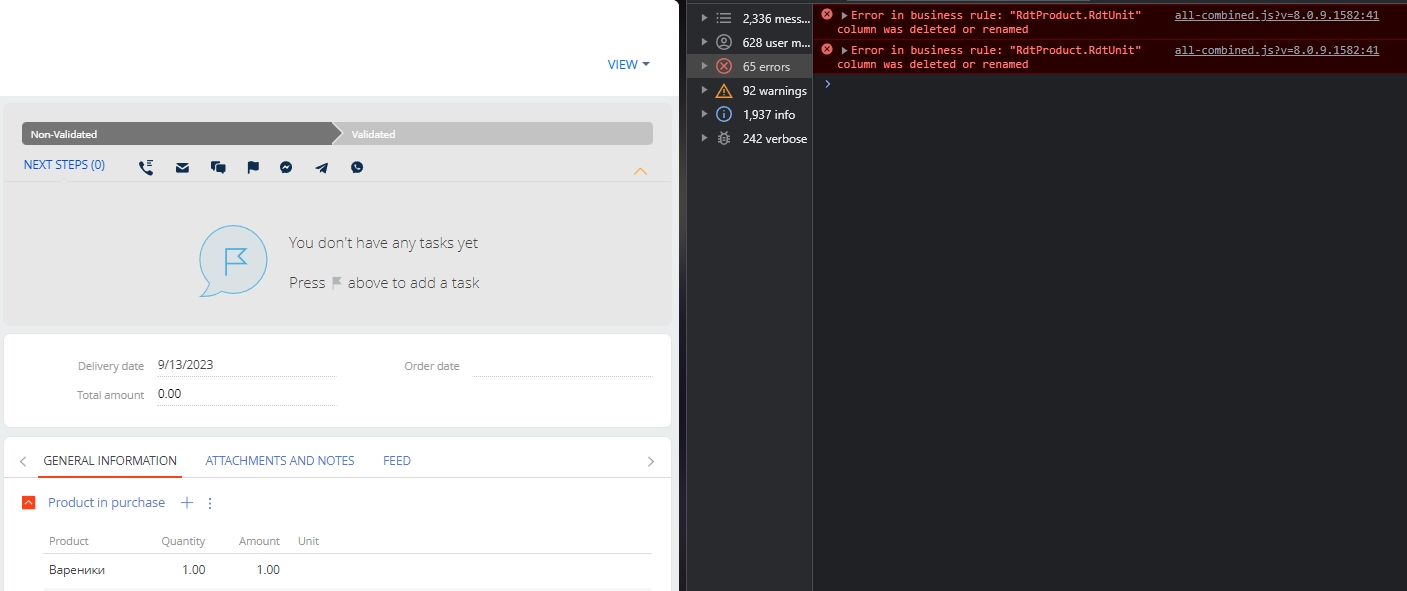Image resolution: width=1407 pixels, height=591 pixels.
Task: Start a call using the phone icon
Action: pyautogui.click(x=146, y=168)
